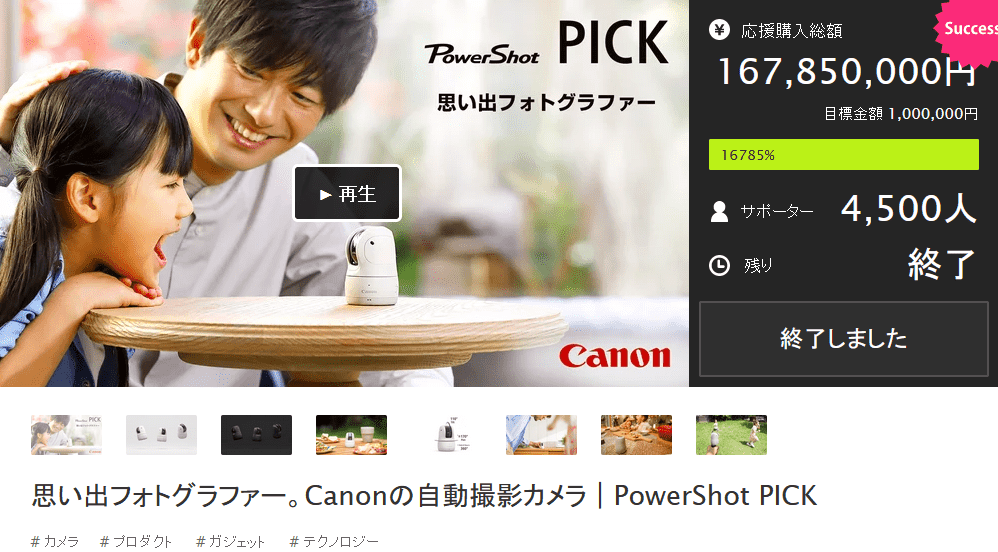Viewport: 998px width, 552px height.
Task: Select the child running on grass thumbnail
Action: (731, 435)
